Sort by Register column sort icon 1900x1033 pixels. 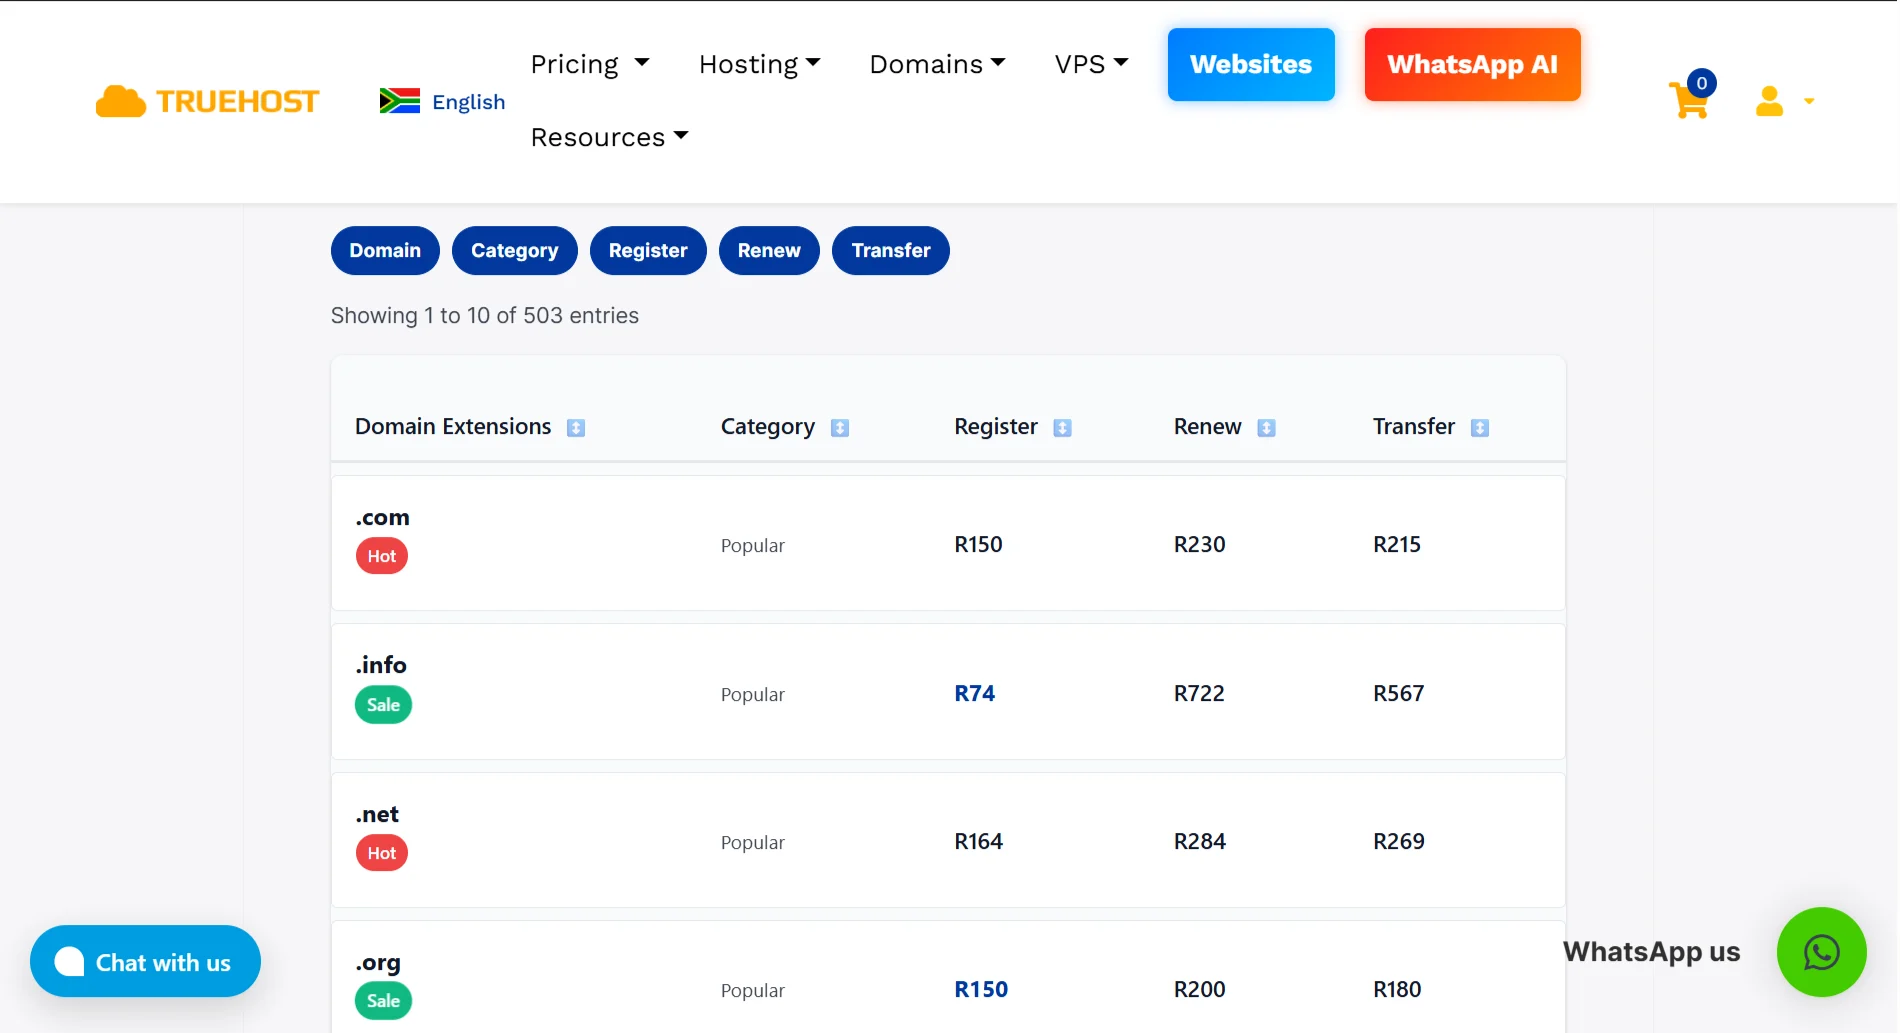(1063, 428)
